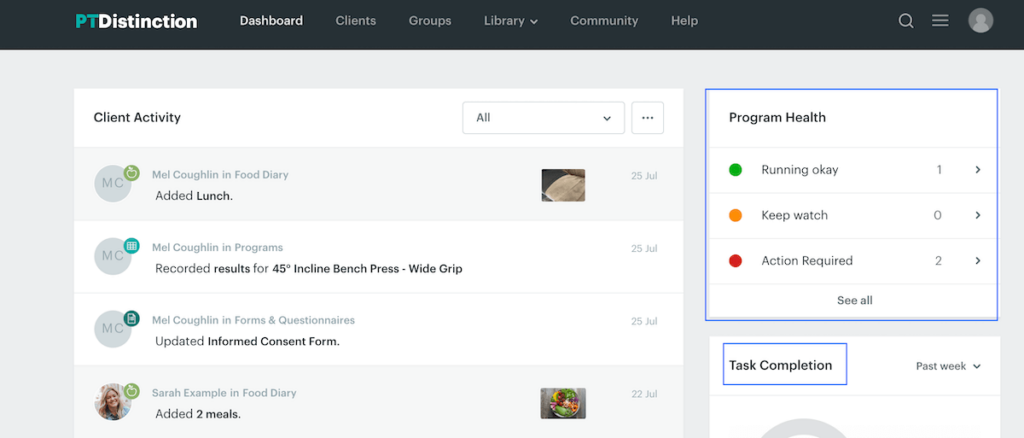Click the user profile avatar icon
Screen dimensions: 1024x438
981,21
